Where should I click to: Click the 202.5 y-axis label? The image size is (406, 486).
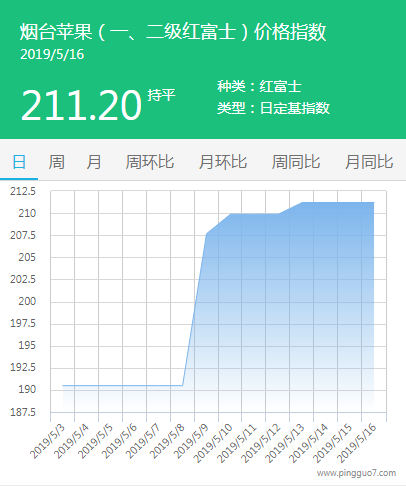pyautogui.click(x=23, y=279)
